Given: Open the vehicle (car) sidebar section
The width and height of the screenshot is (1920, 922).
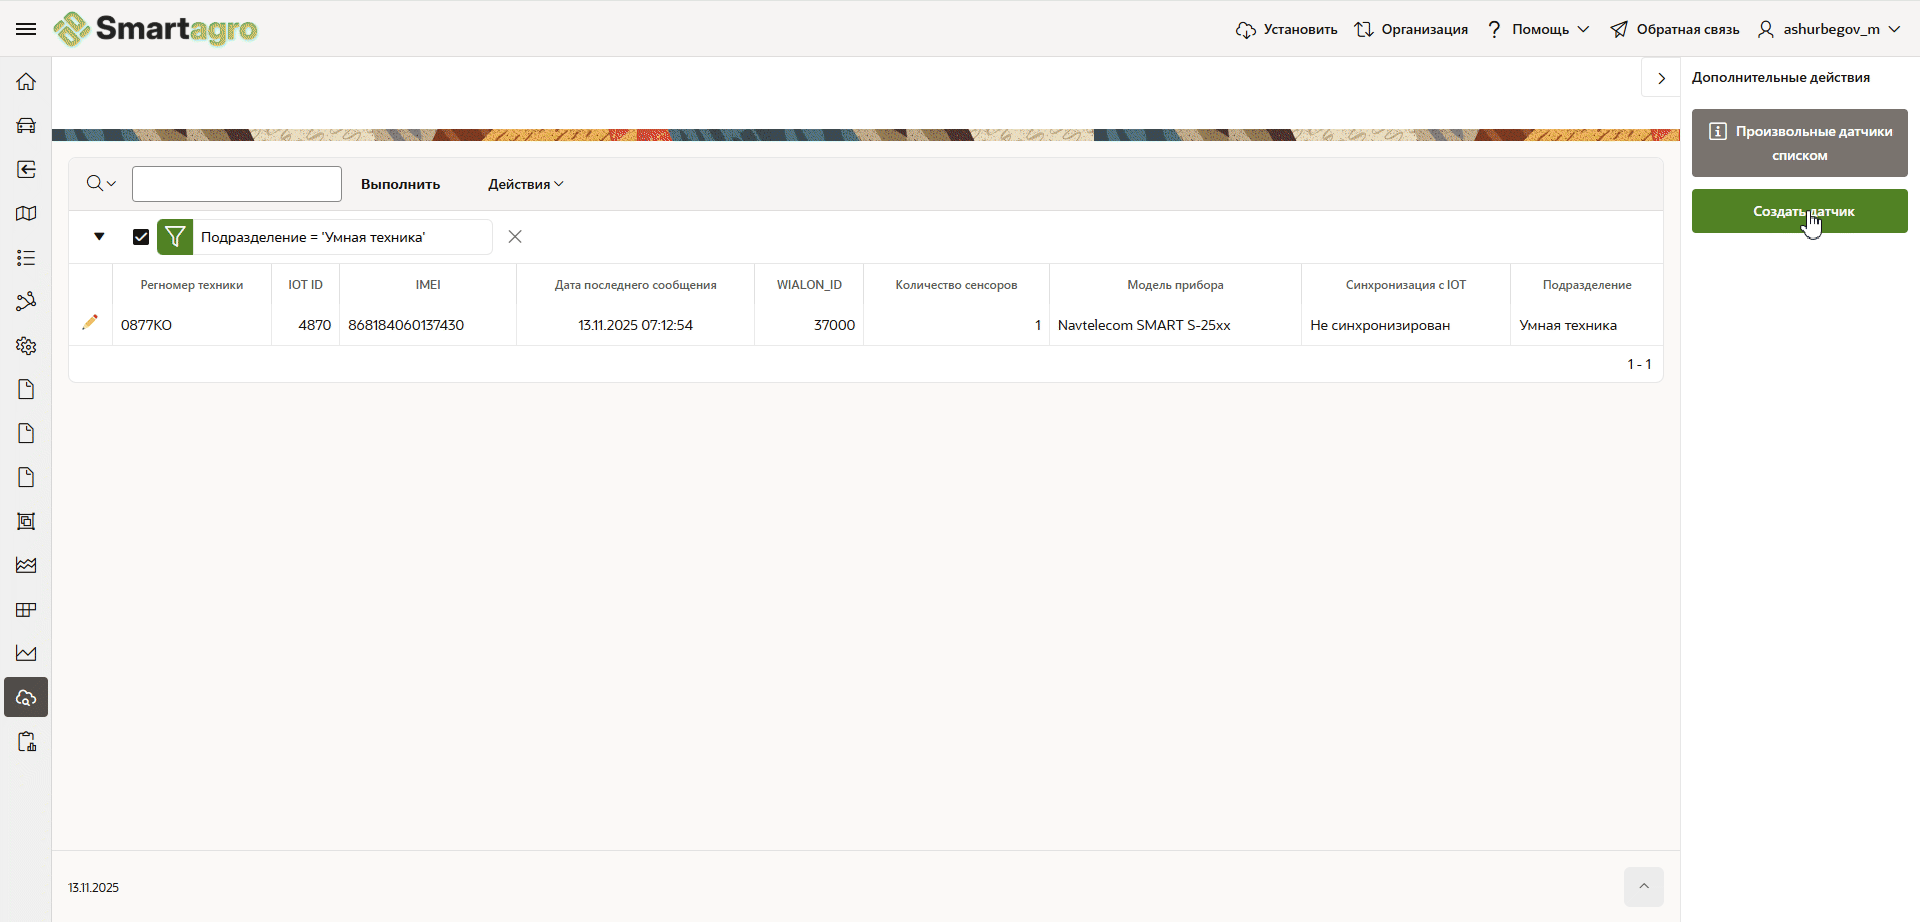Looking at the screenshot, I should point(26,126).
